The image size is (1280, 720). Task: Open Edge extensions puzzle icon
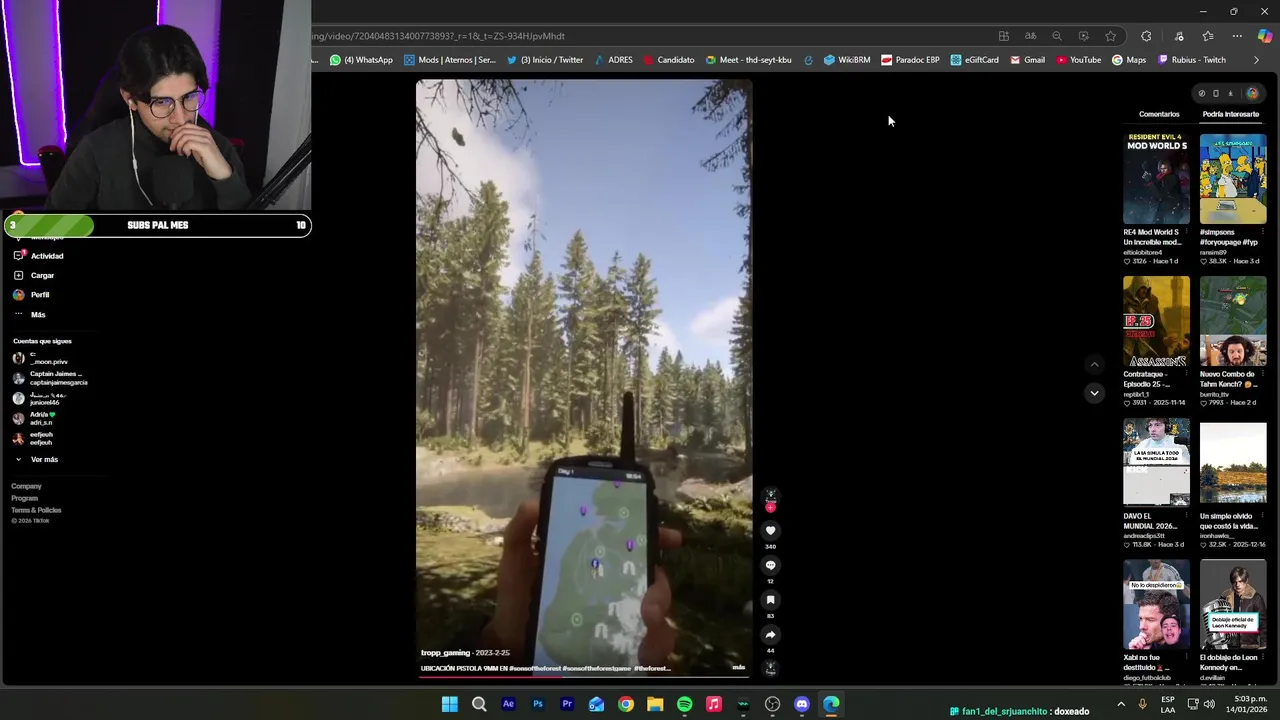pyautogui.click(x=1146, y=36)
